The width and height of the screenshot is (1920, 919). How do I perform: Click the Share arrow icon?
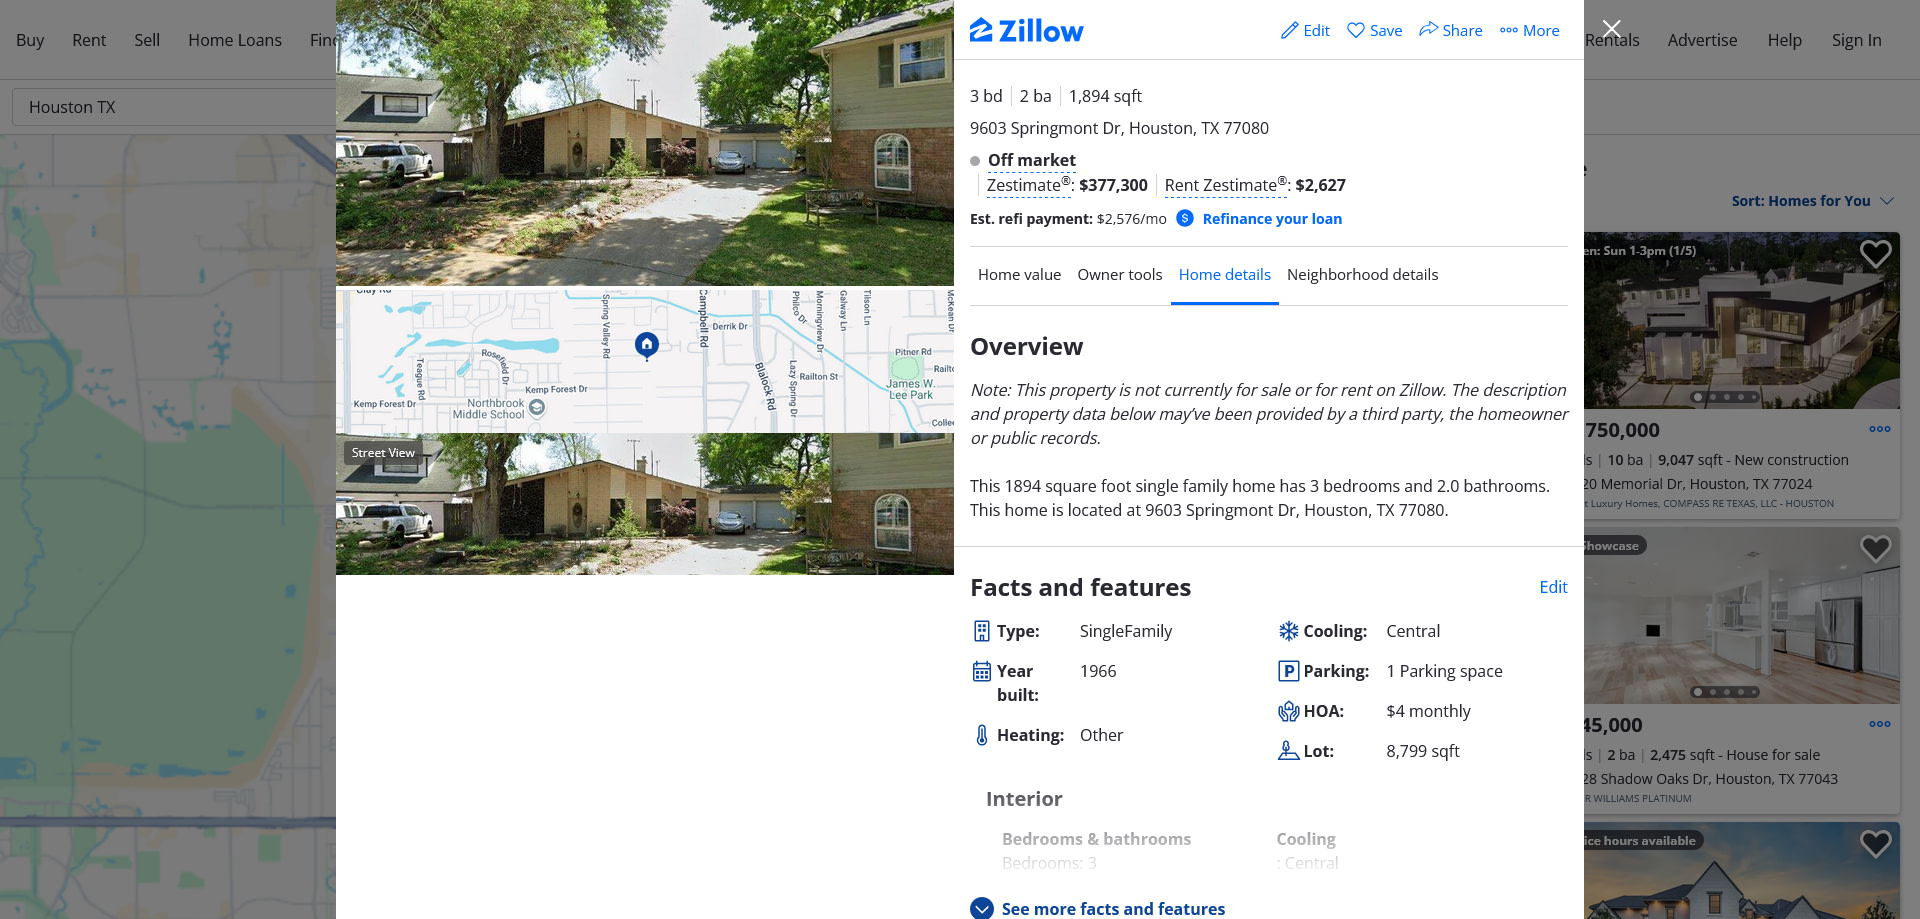tap(1428, 30)
